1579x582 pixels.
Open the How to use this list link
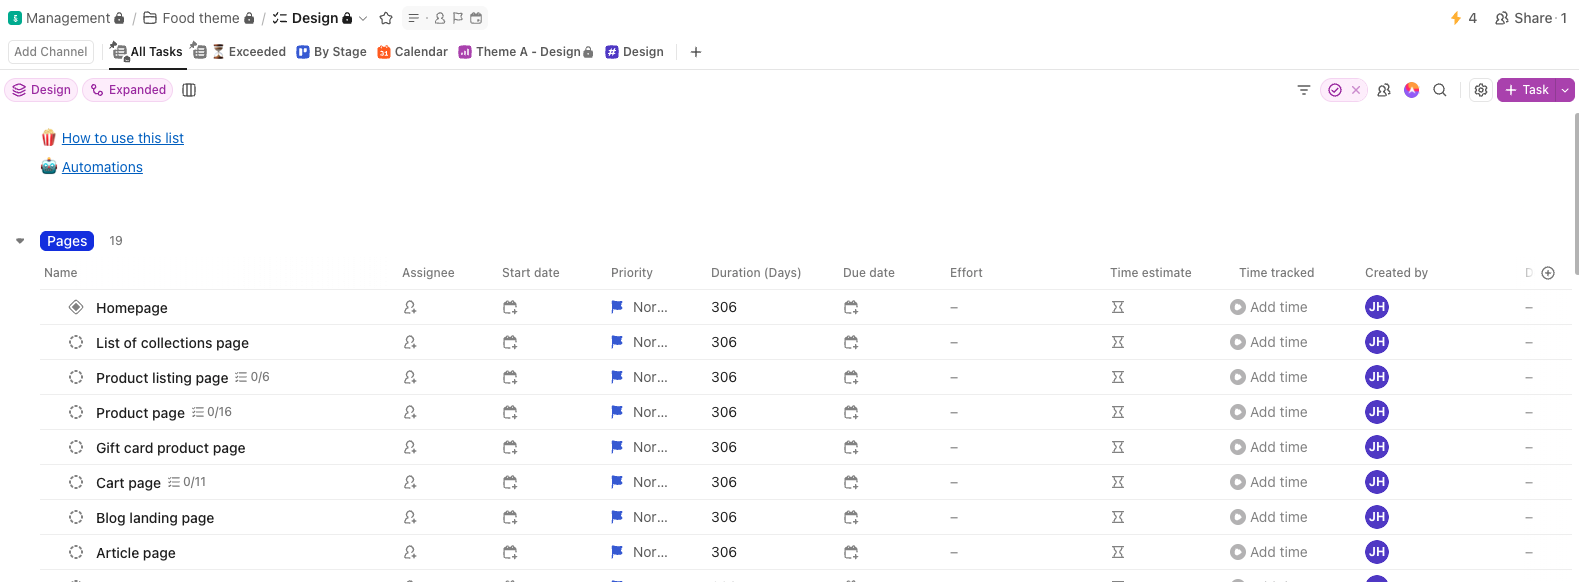pyautogui.click(x=123, y=138)
